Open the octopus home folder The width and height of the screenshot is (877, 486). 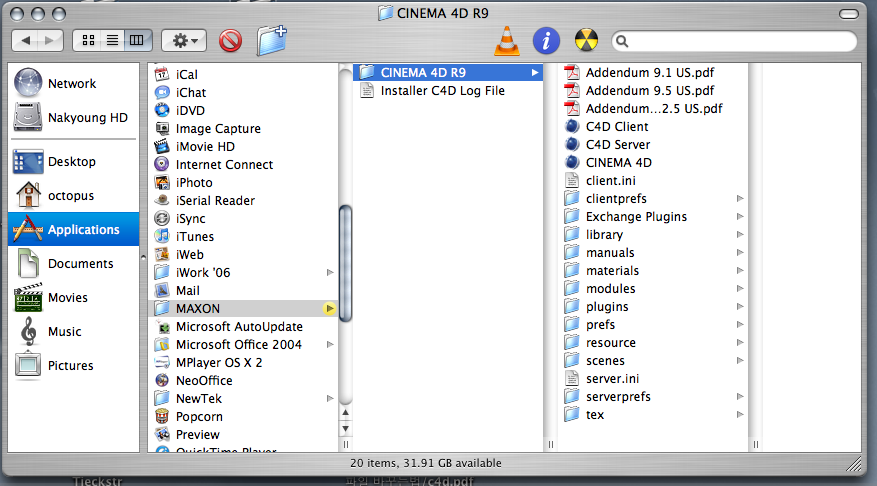coord(73,196)
